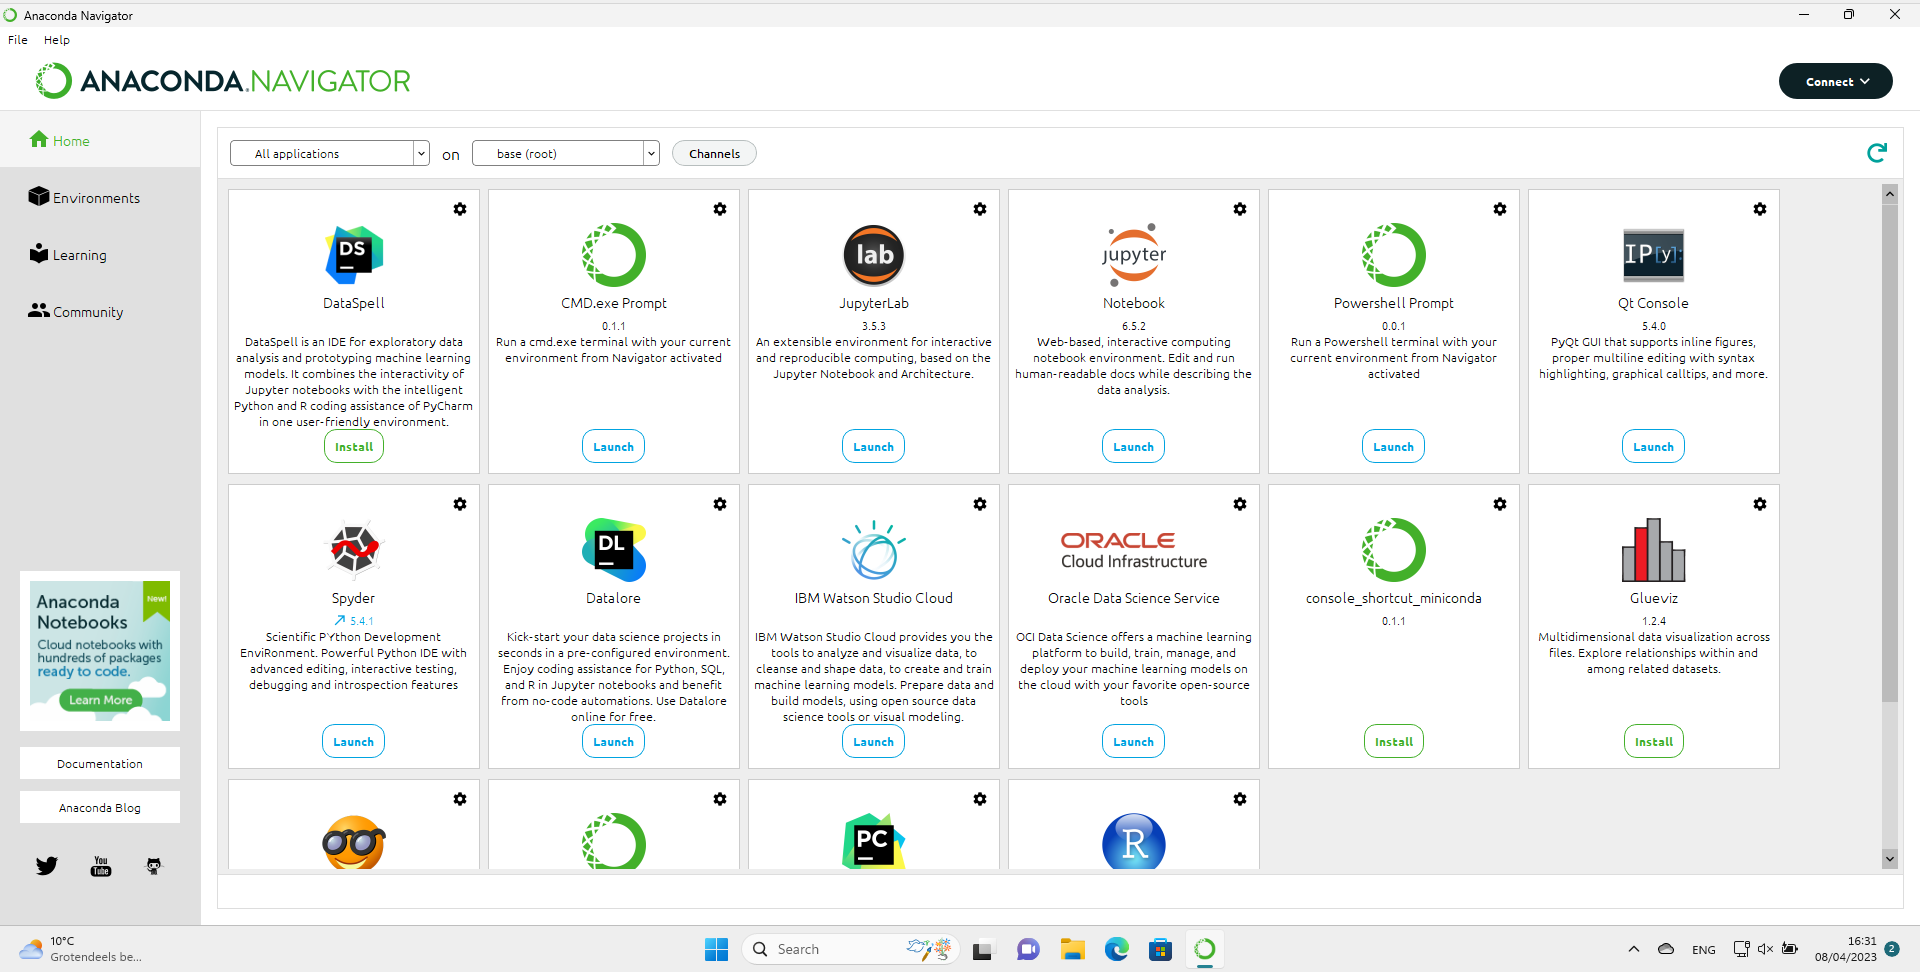This screenshot has width=1920, height=972.
Task: Launch CMD.exe Prompt
Action: 614,447
